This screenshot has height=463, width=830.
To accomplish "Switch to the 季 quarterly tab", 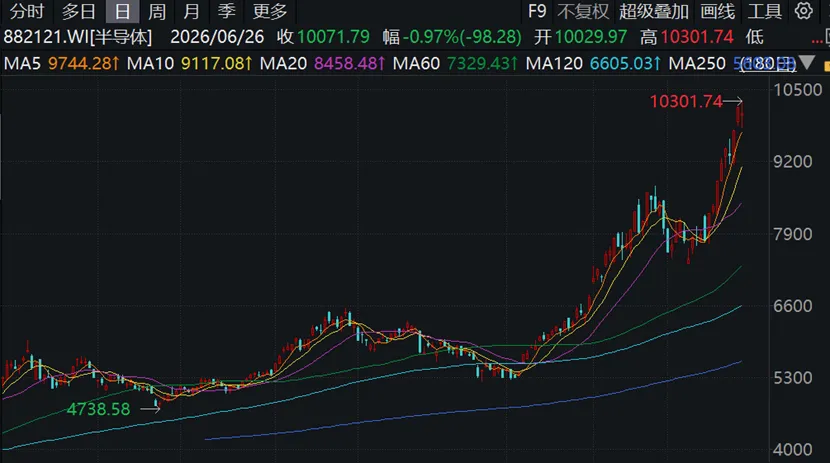I will tap(227, 11).
